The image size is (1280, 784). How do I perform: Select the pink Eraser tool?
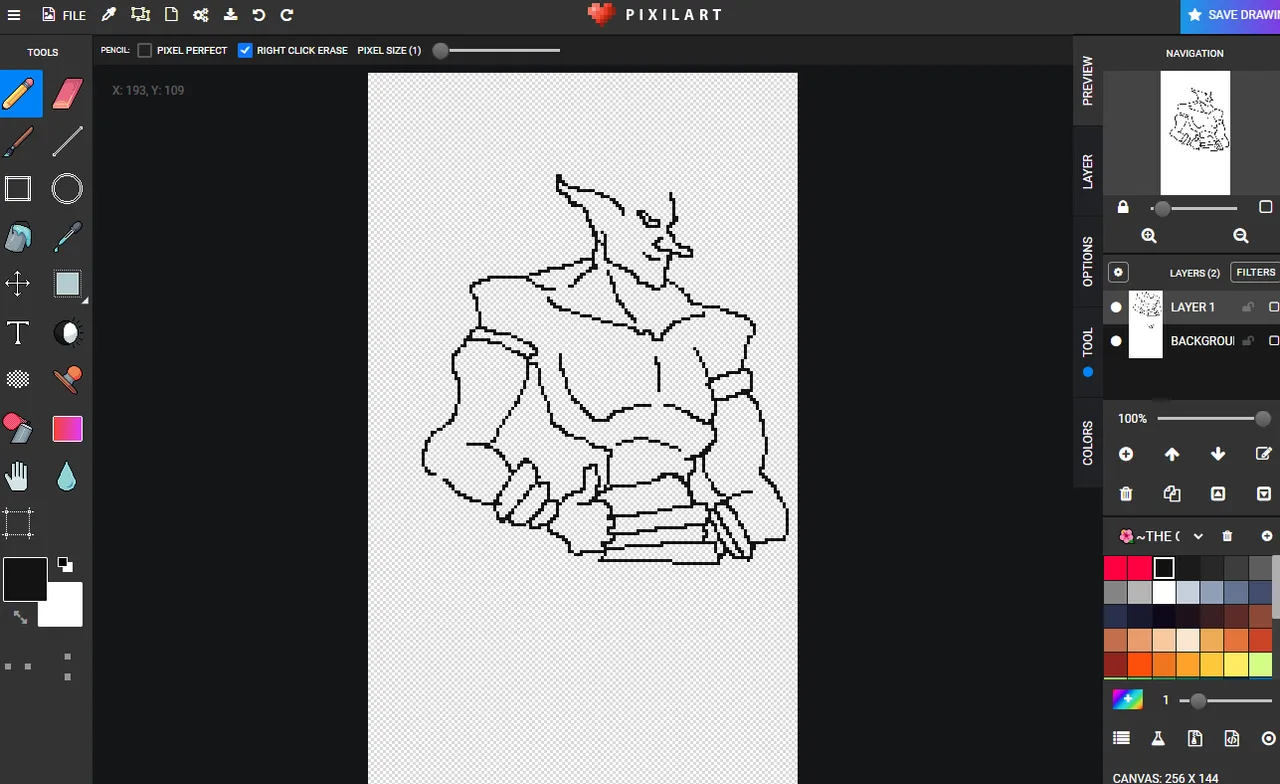point(67,94)
